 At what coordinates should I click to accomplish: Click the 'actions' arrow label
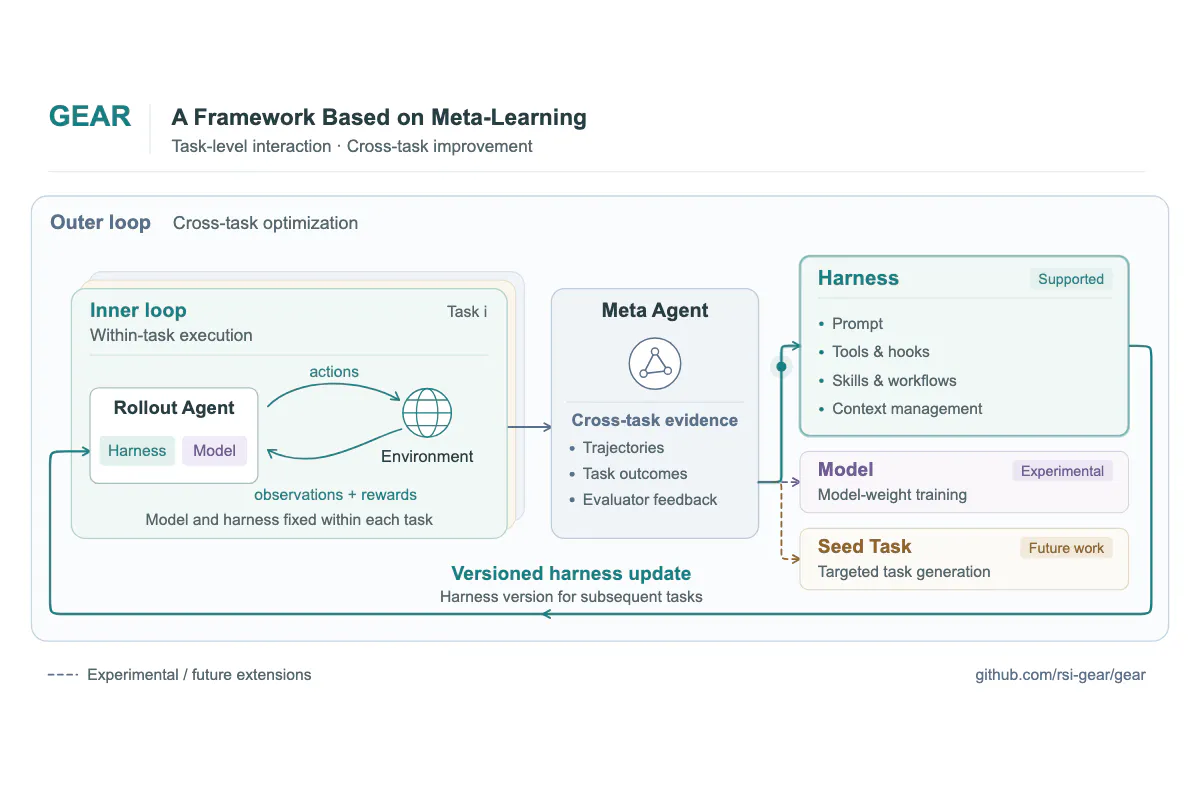pos(334,372)
